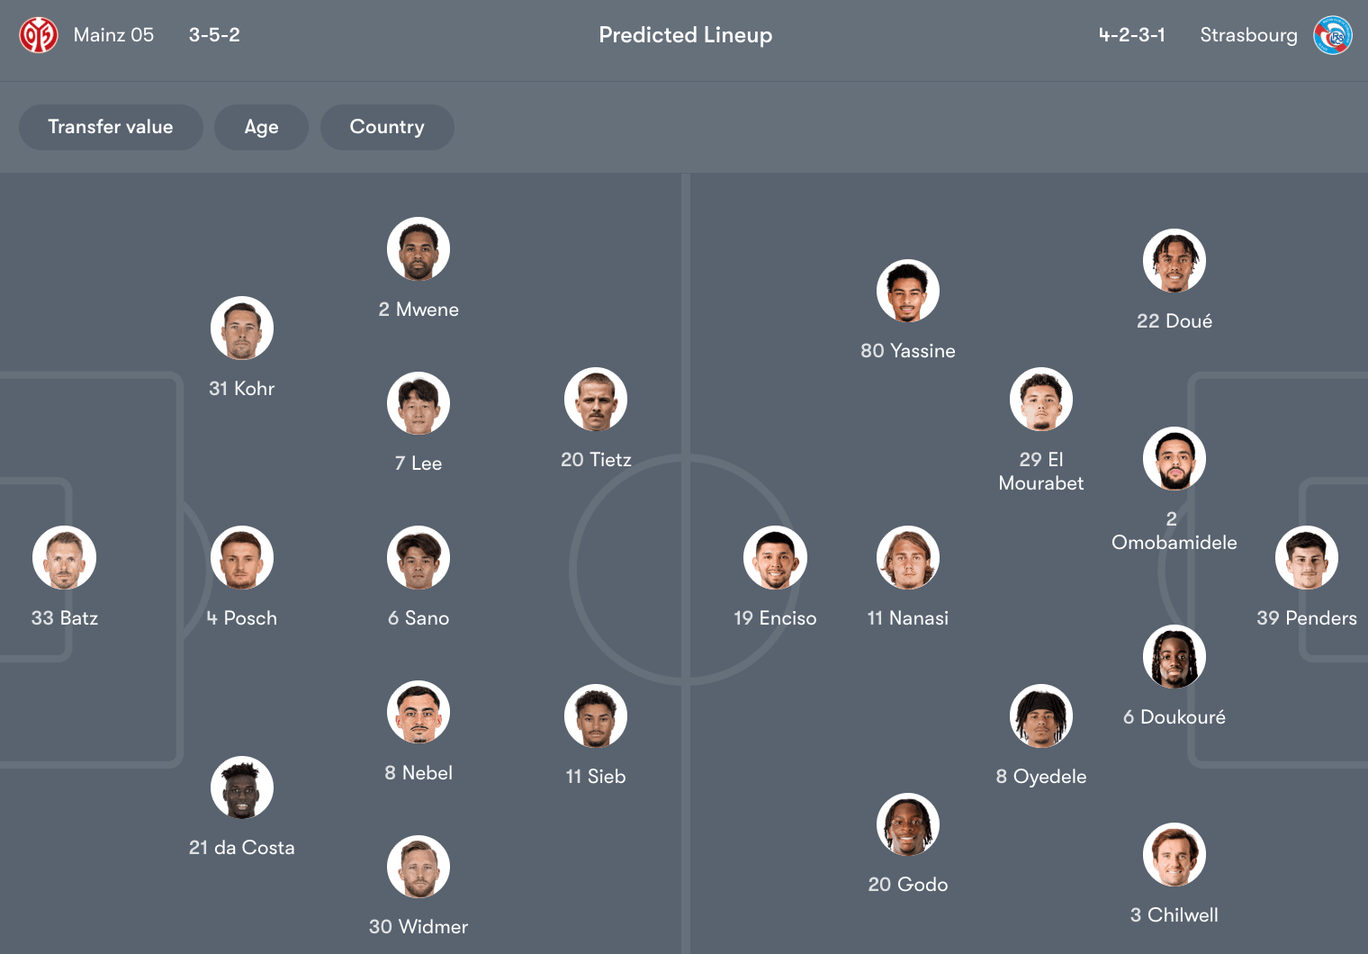This screenshot has width=1368, height=954.
Task: Open 29 El Mourabet's player photo
Action: click(1041, 399)
